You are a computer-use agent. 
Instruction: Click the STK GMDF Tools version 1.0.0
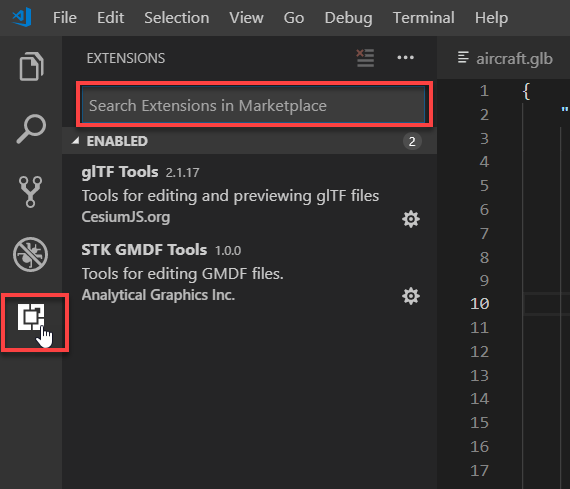pos(228,250)
